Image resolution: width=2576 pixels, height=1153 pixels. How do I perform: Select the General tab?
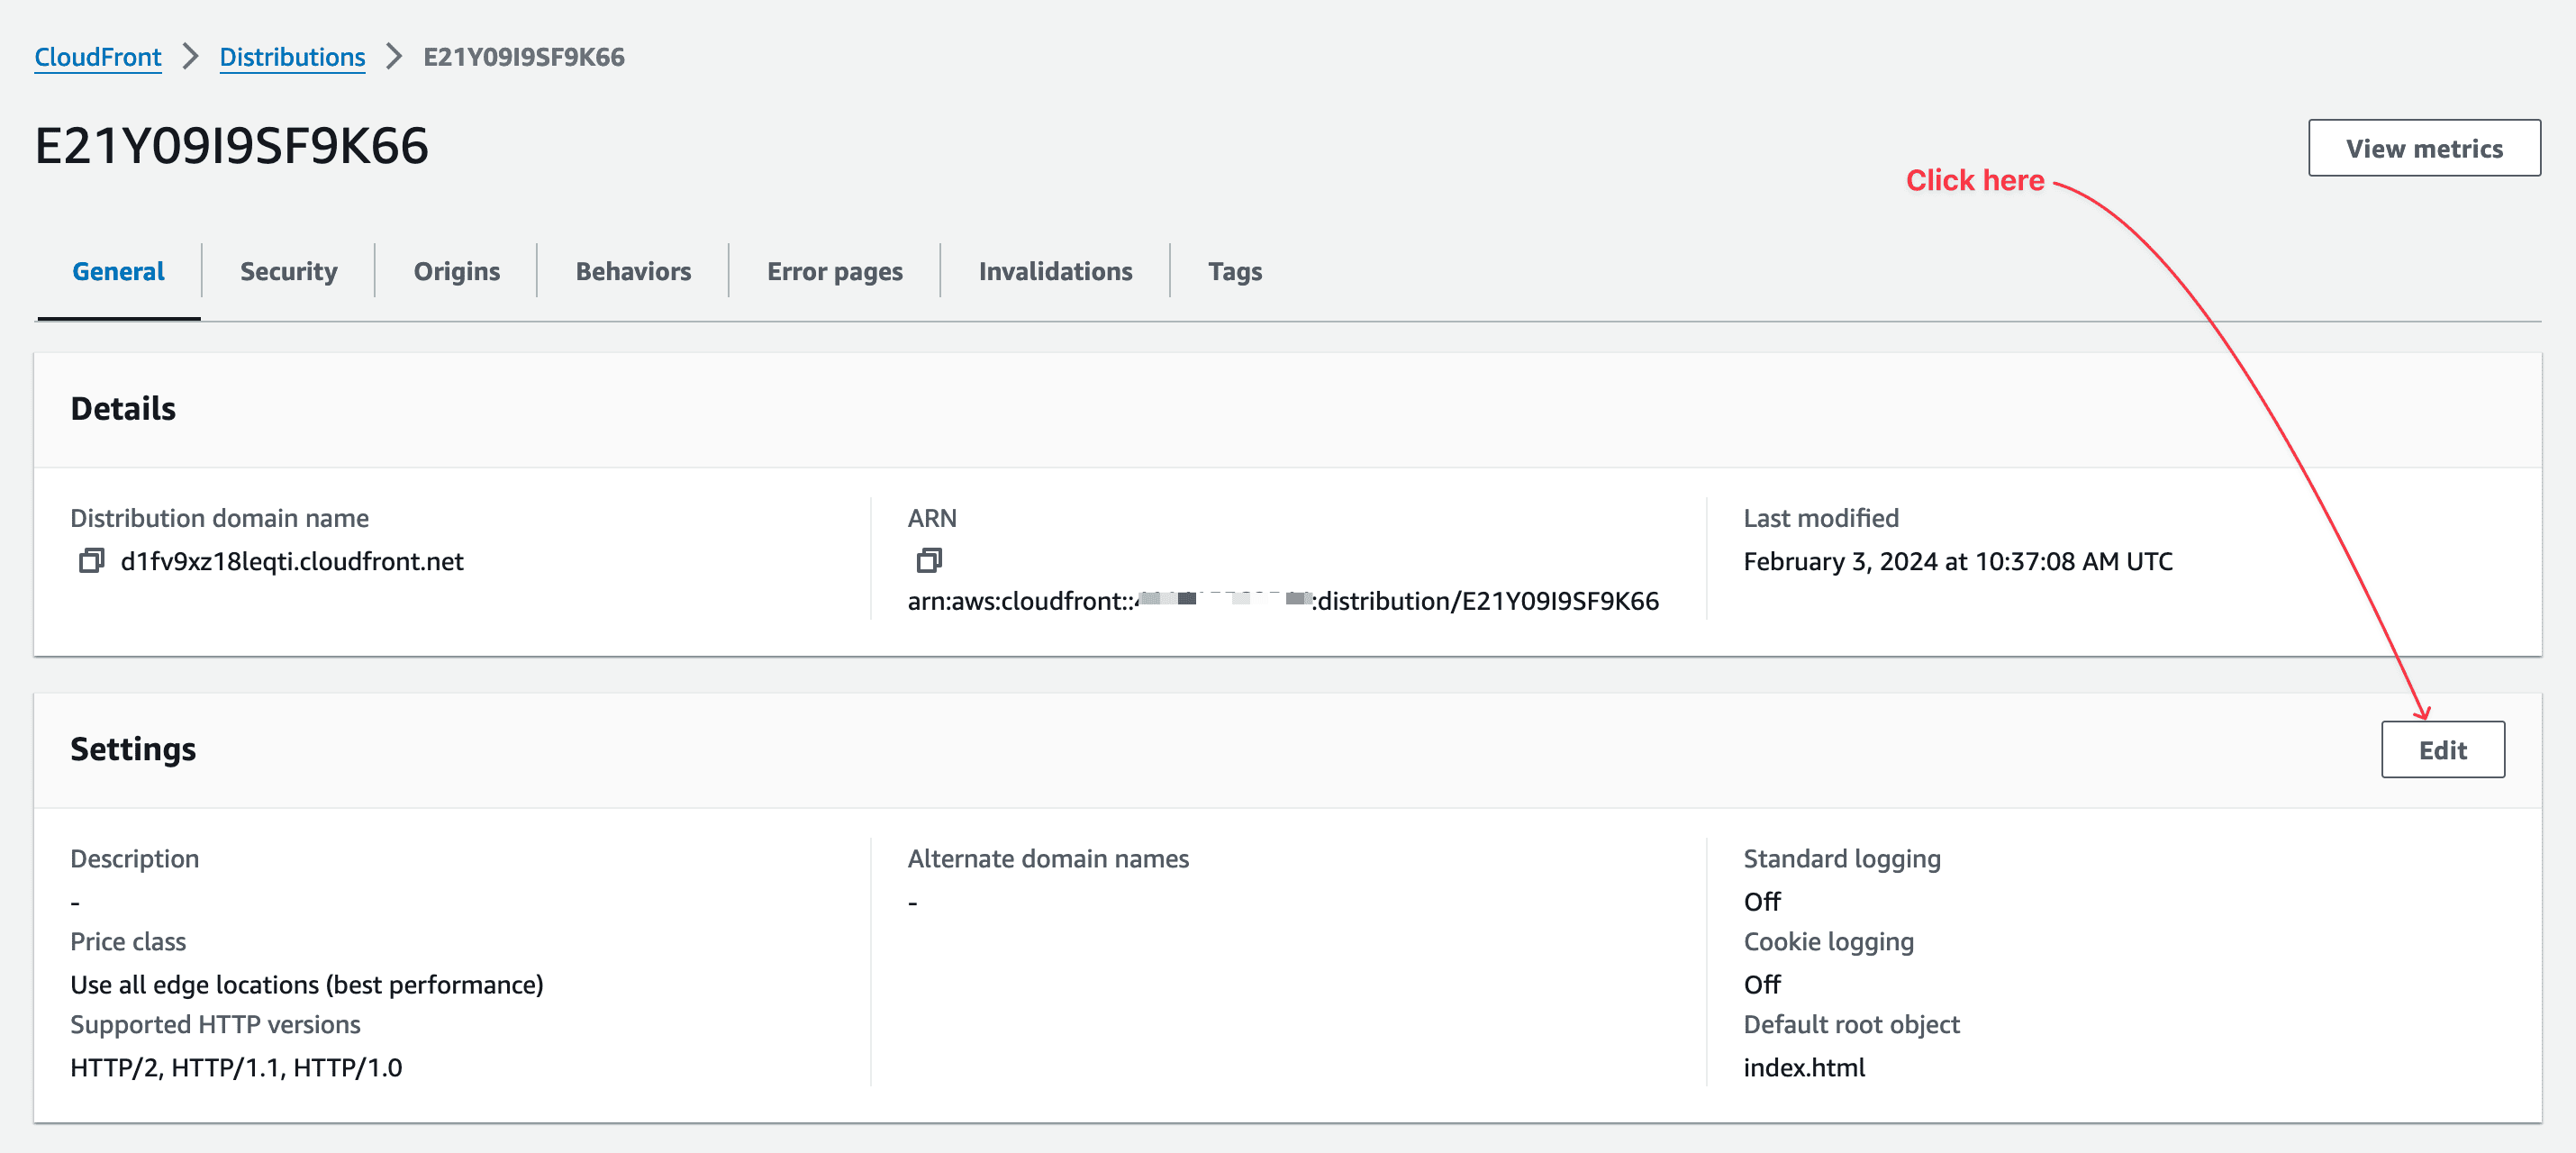pos(117,270)
